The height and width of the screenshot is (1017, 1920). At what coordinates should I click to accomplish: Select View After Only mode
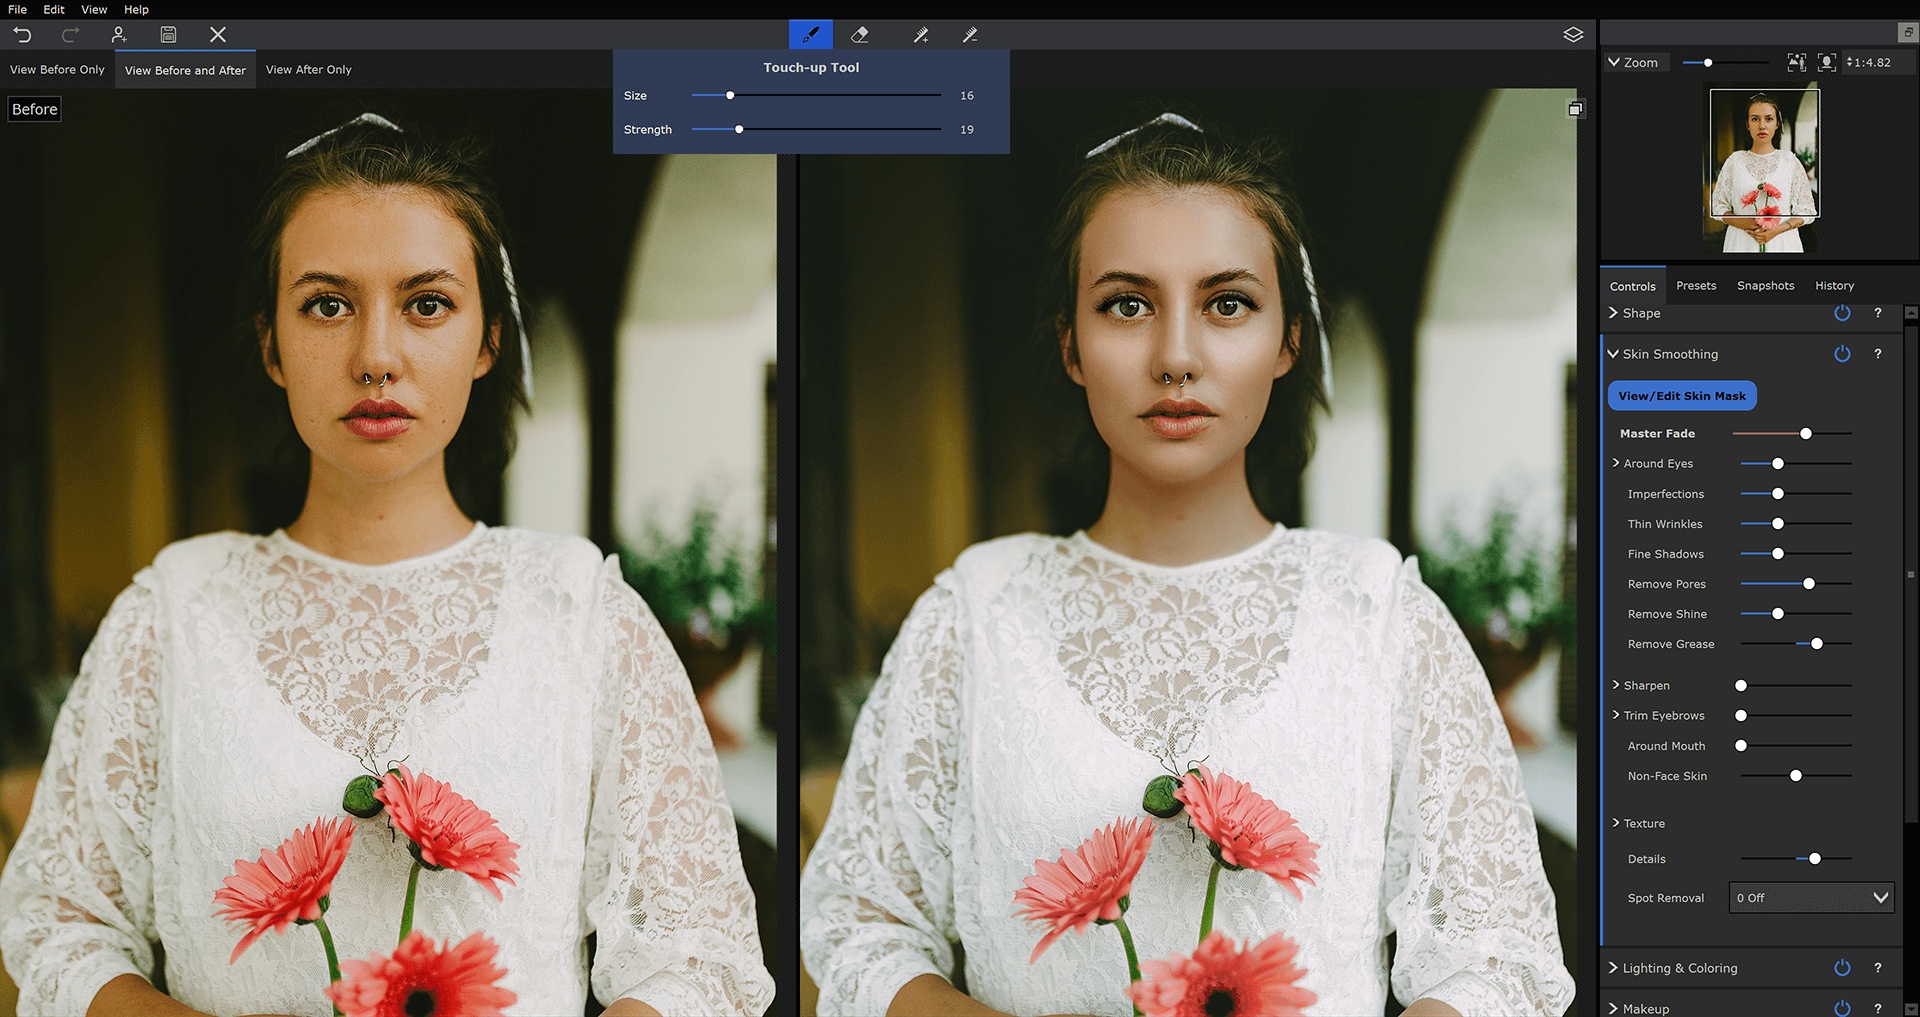coord(308,70)
